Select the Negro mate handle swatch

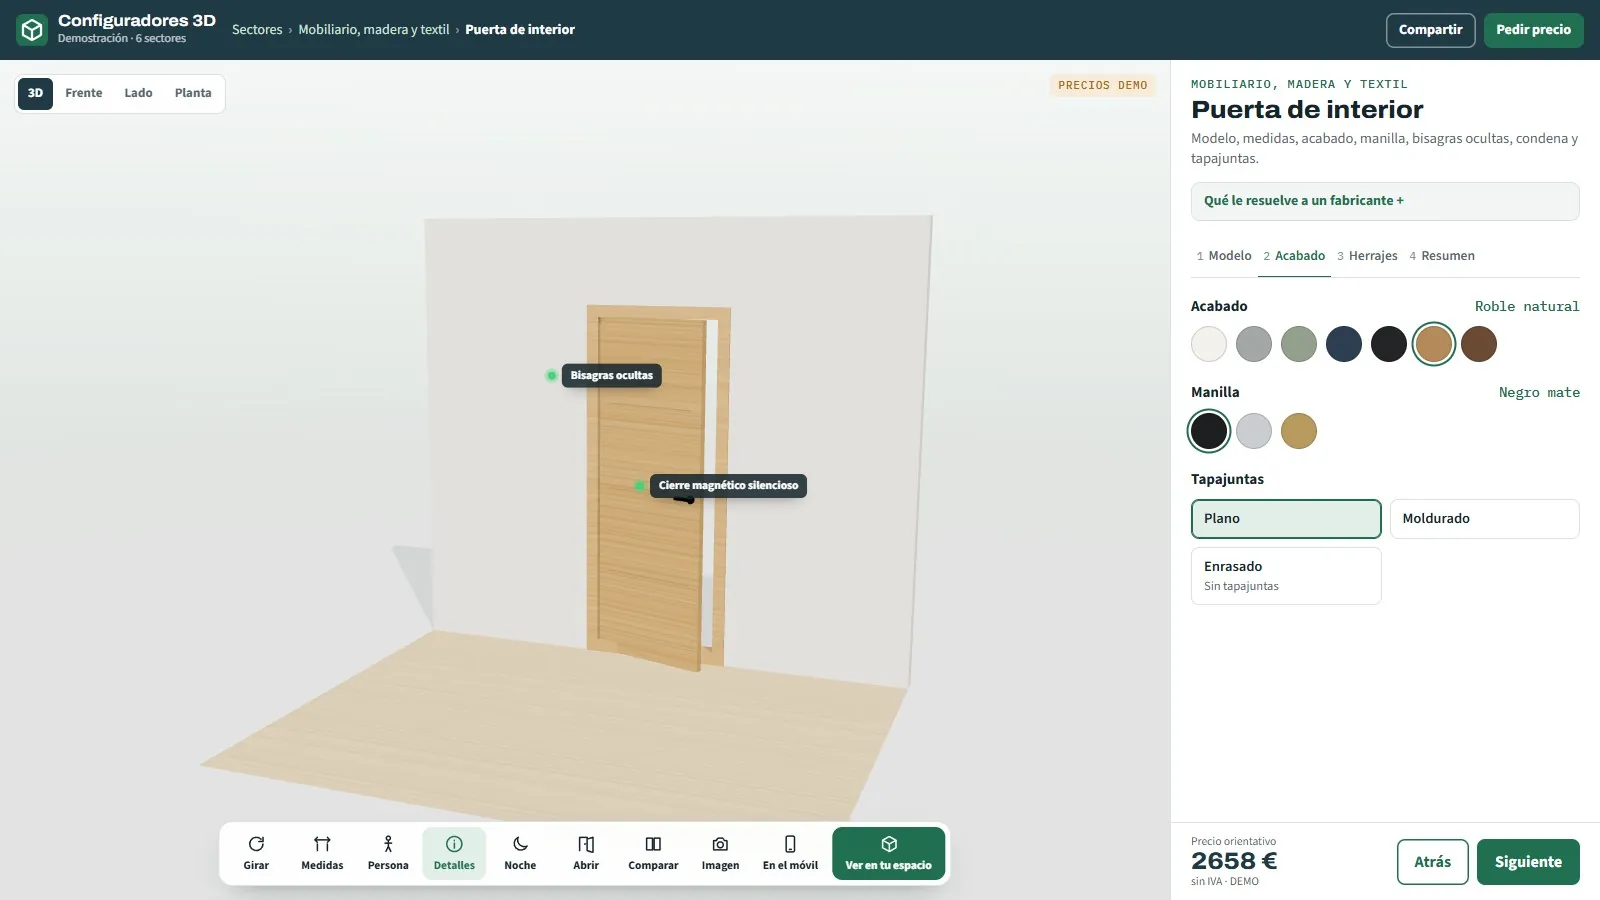tap(1209, 431)
